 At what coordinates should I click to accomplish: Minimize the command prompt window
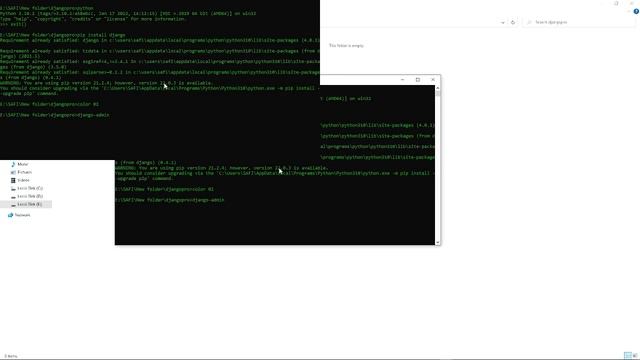[402, 80]
